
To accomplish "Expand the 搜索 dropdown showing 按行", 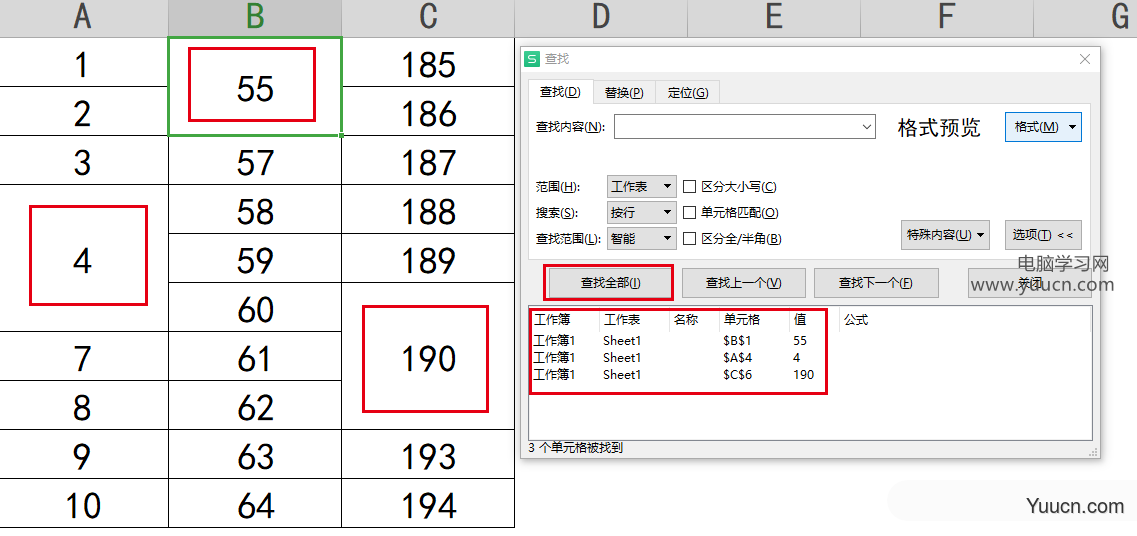I will 642,212.
